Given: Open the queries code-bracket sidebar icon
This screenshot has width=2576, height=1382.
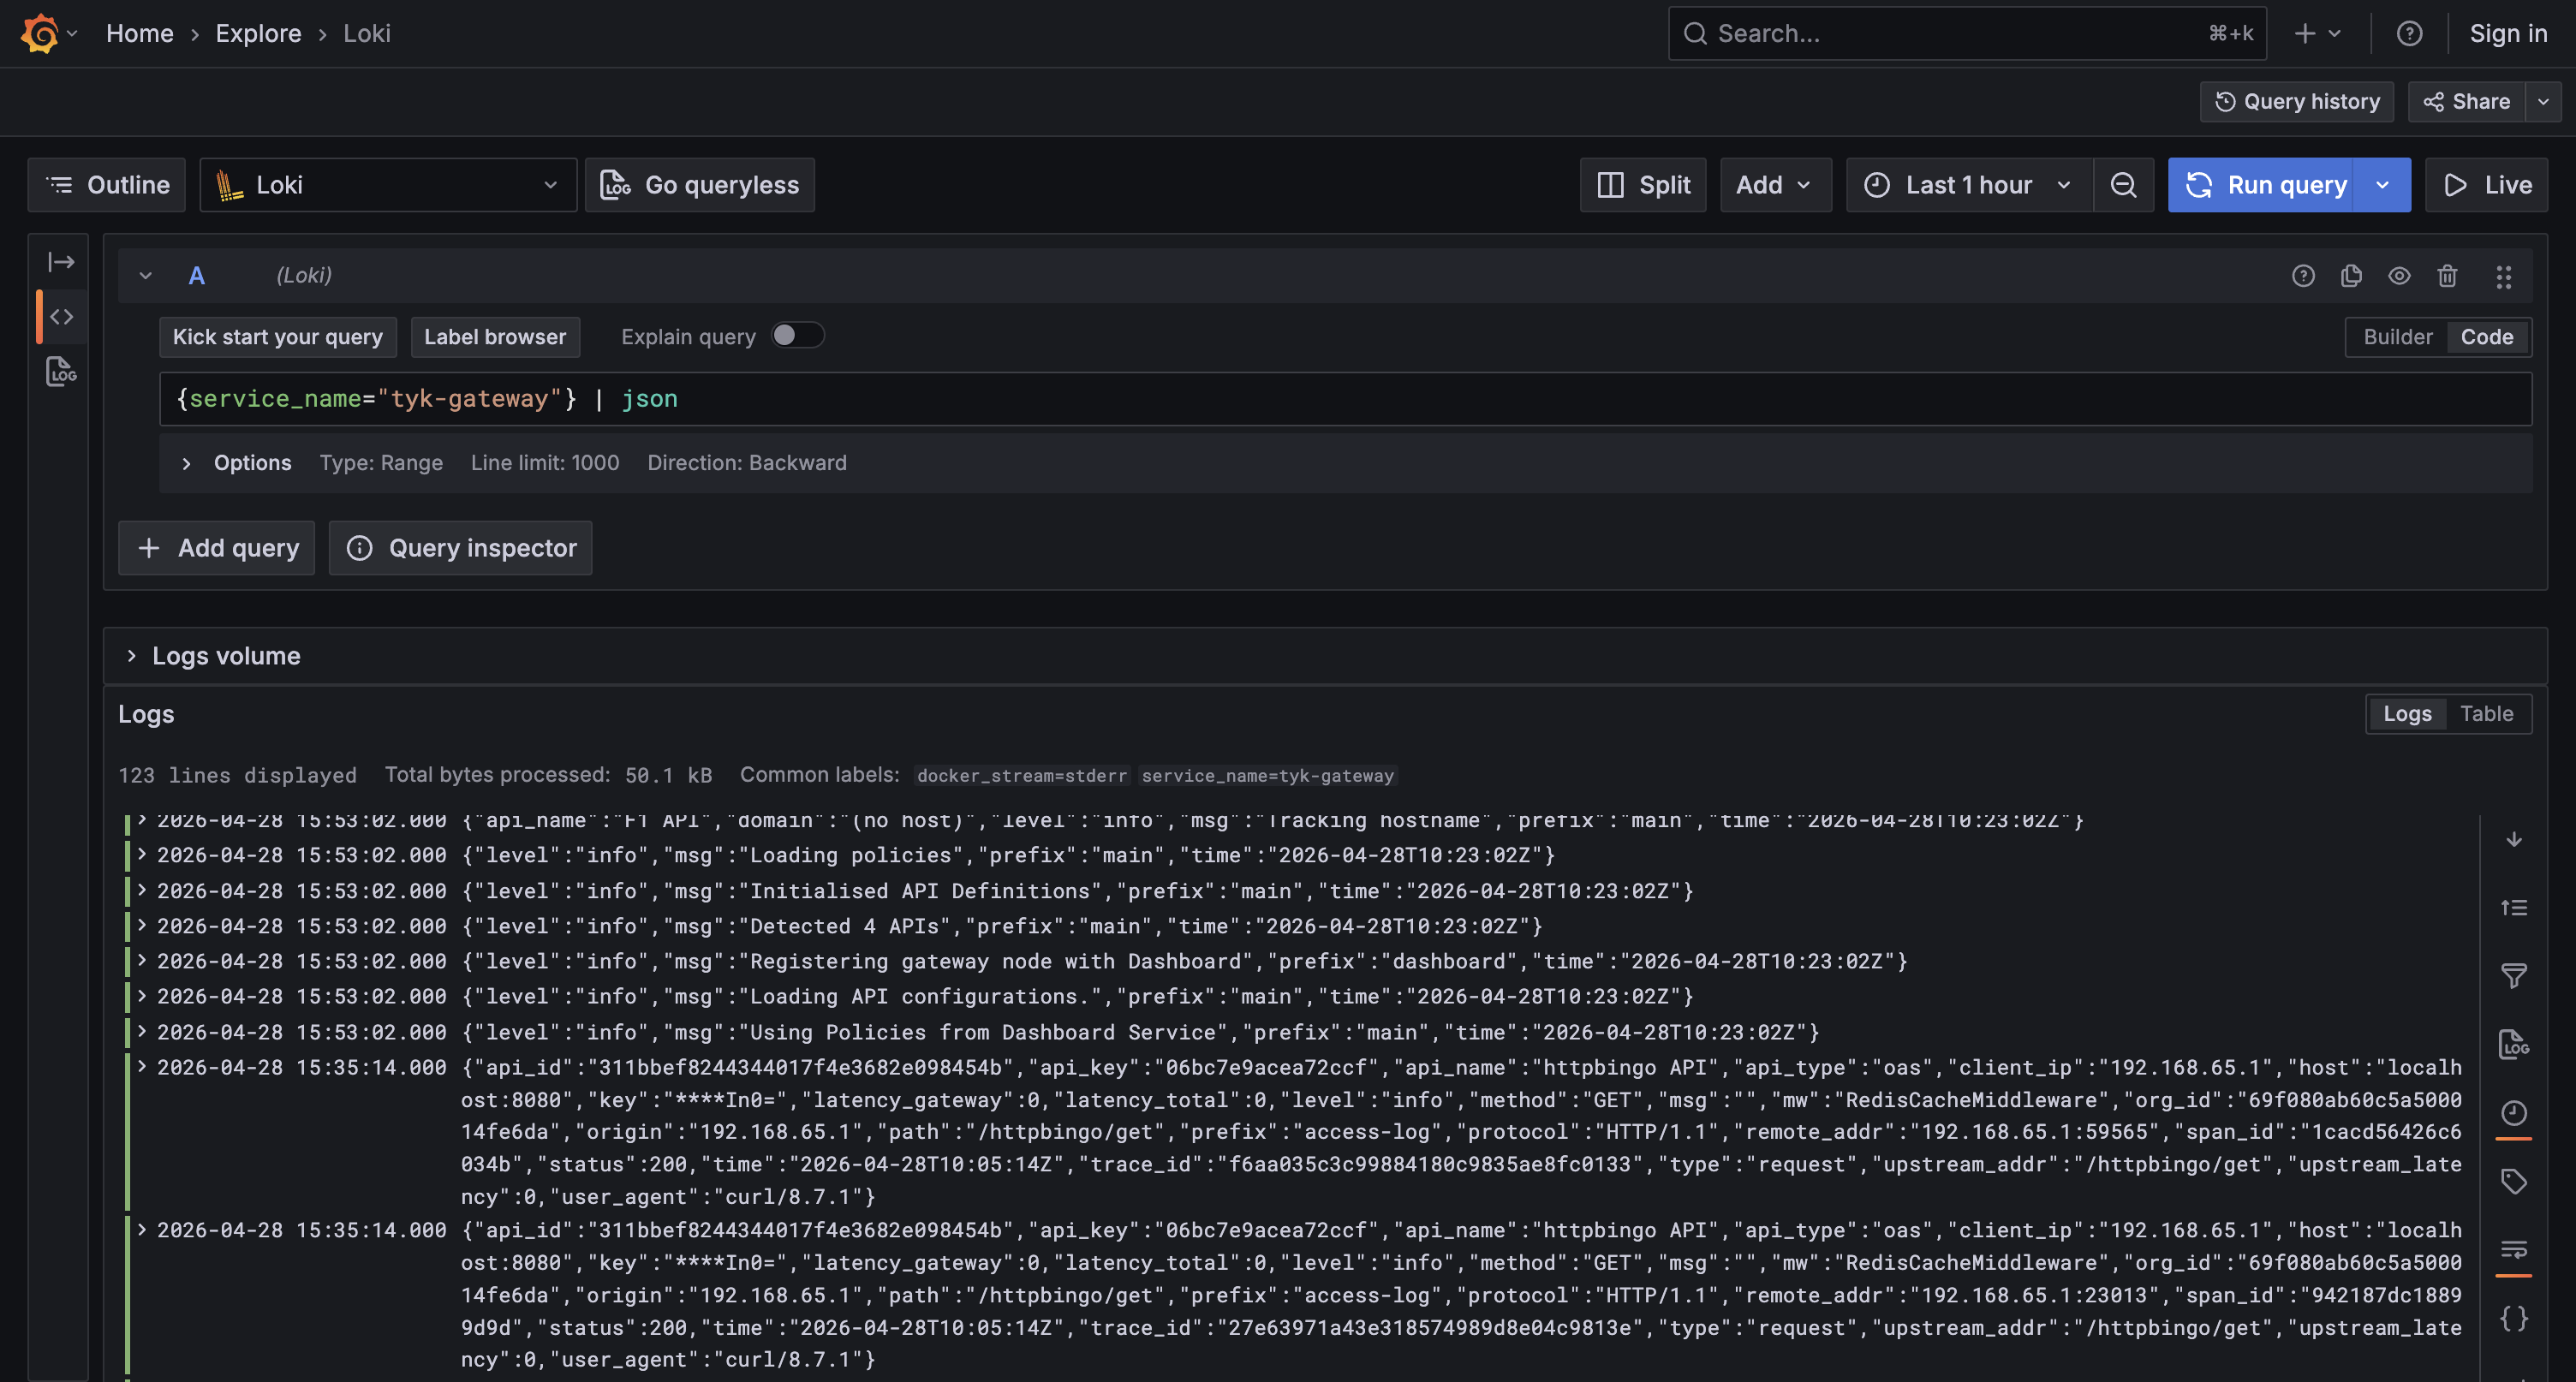Looking at the screenshot, I should (61, 317).
